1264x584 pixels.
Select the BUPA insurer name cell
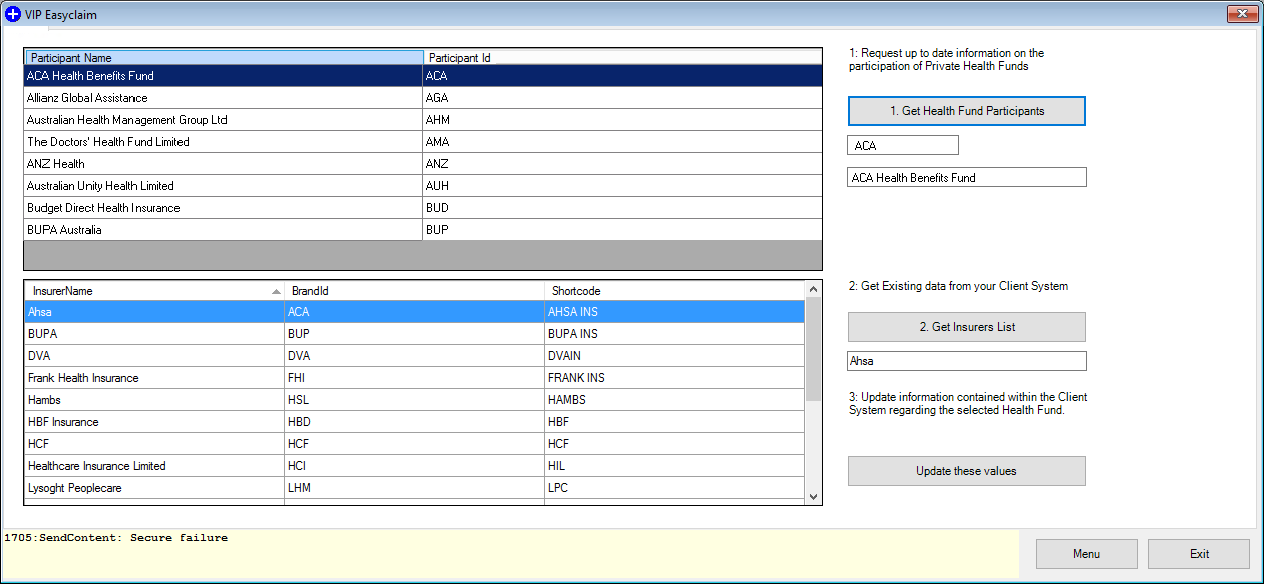[x=154, y=334]
